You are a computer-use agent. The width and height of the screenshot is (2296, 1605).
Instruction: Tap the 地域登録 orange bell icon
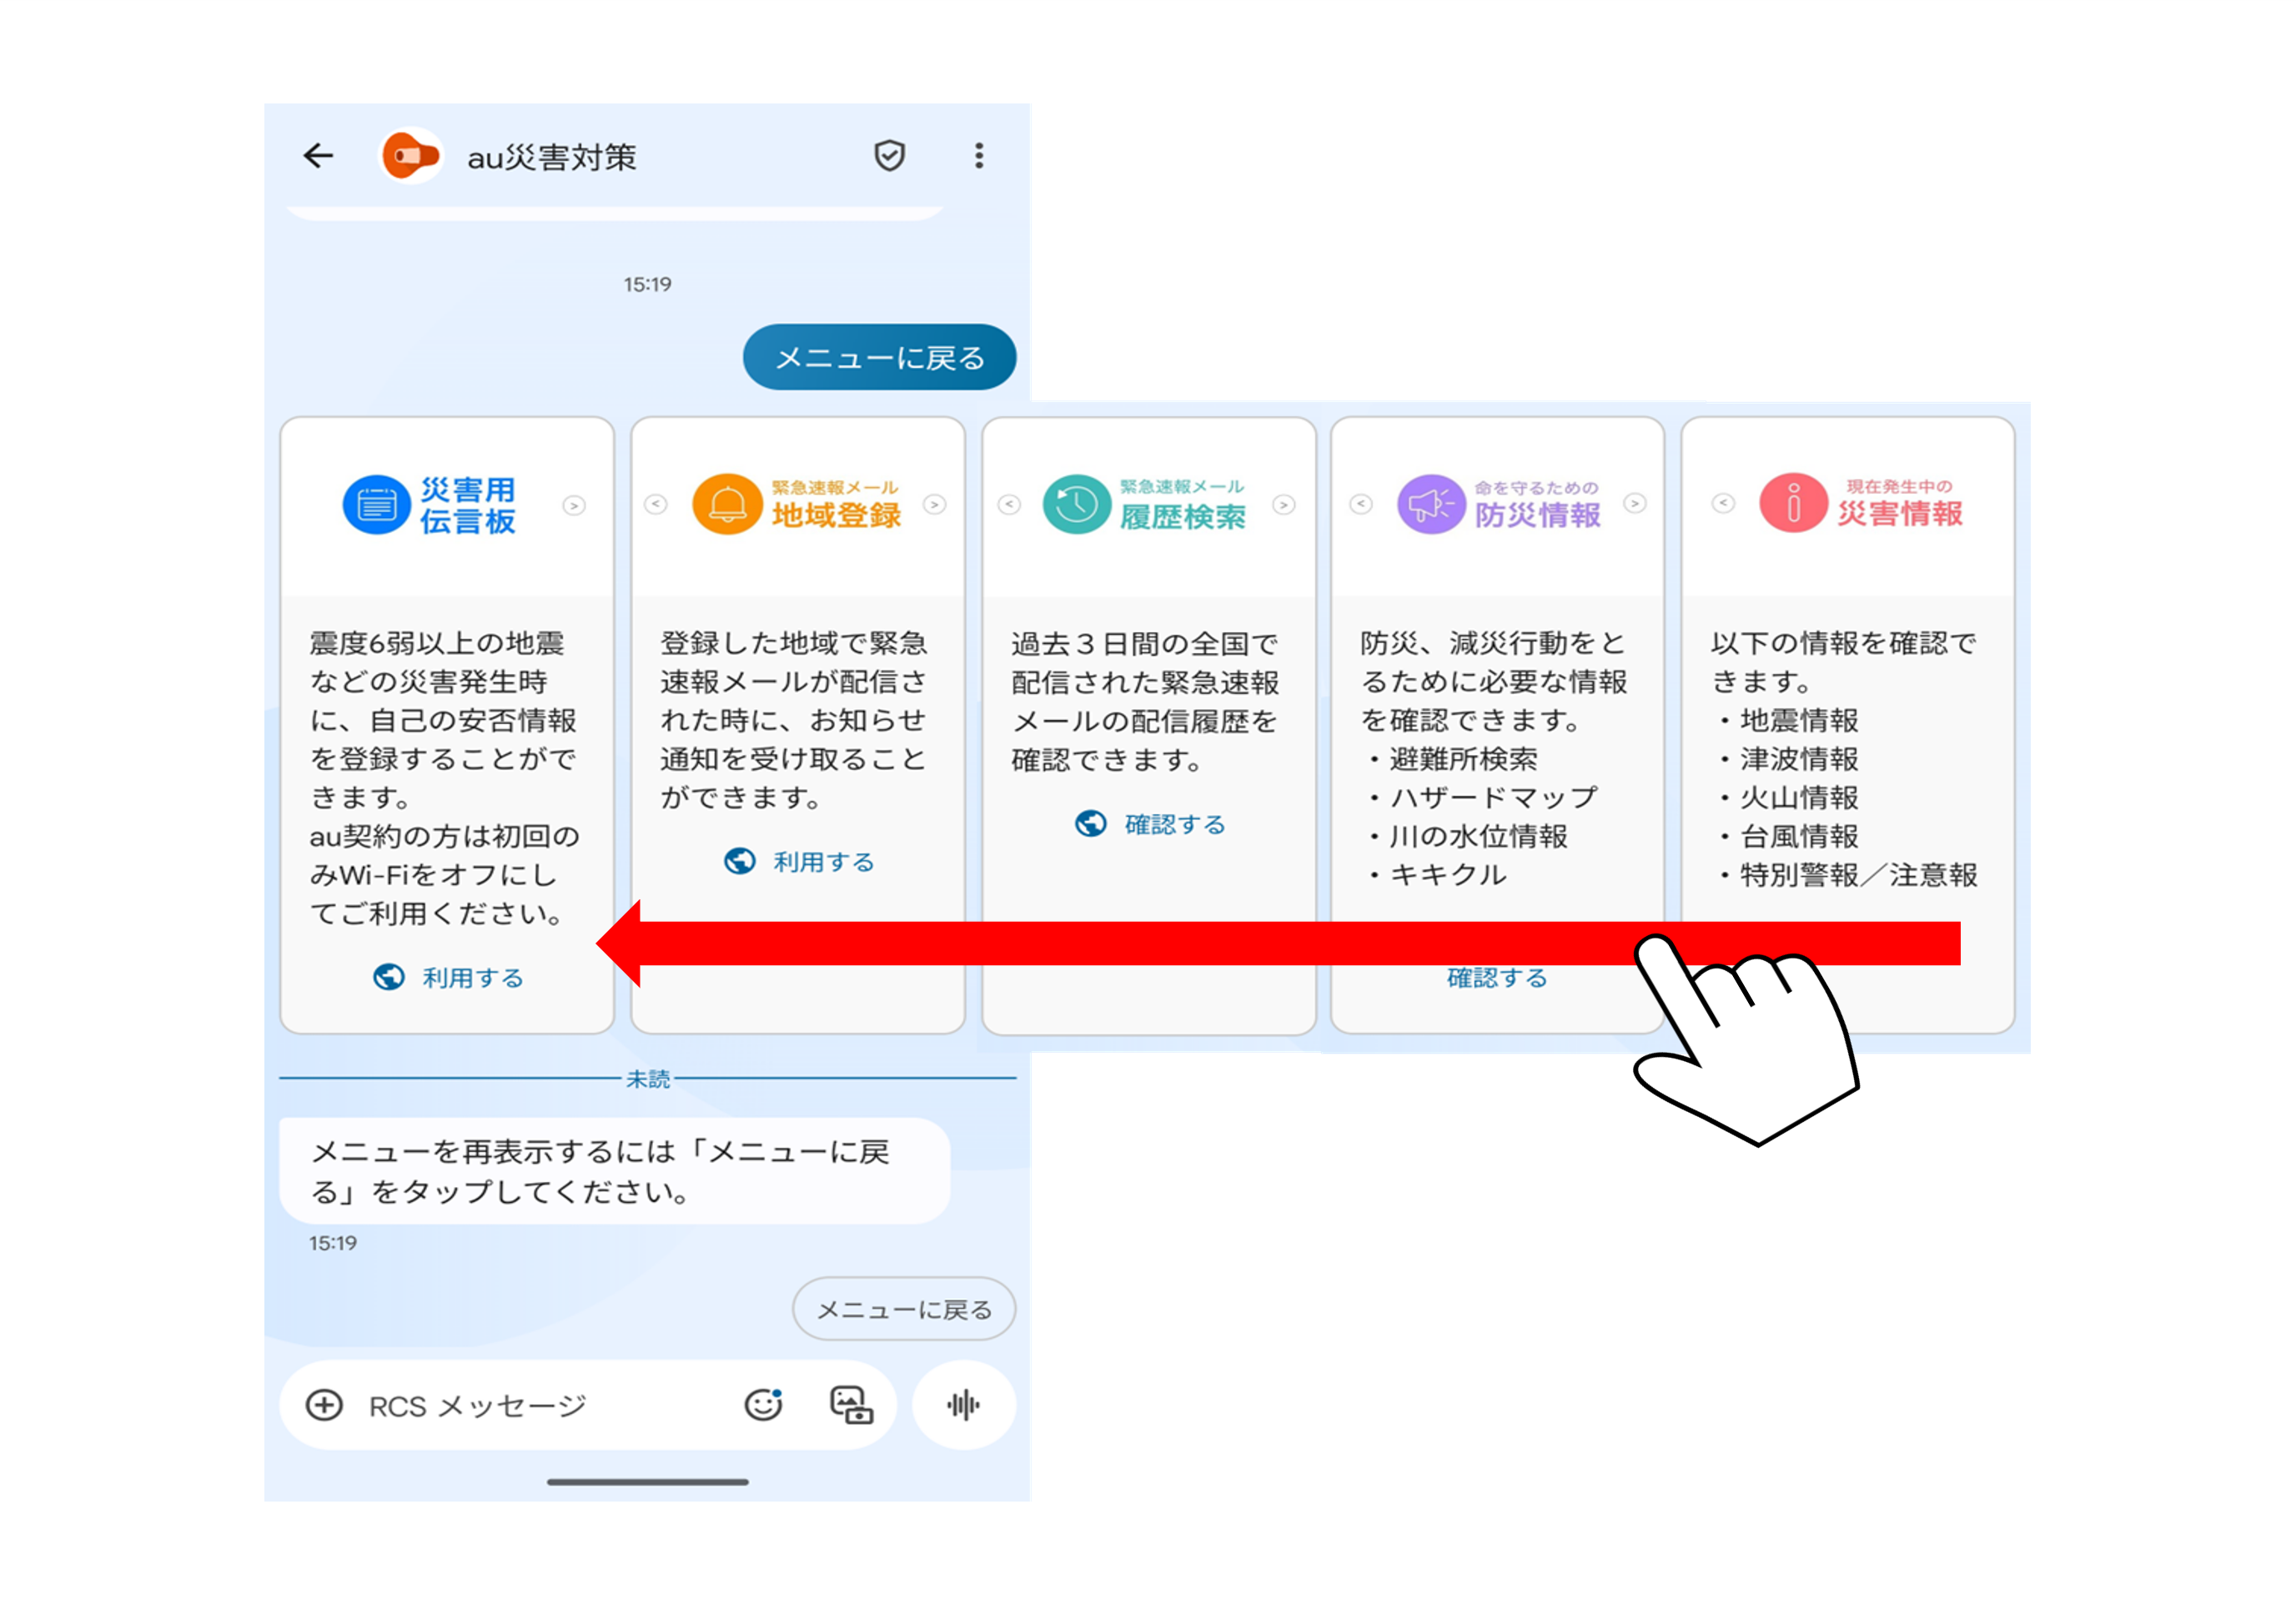pos(729,505)
